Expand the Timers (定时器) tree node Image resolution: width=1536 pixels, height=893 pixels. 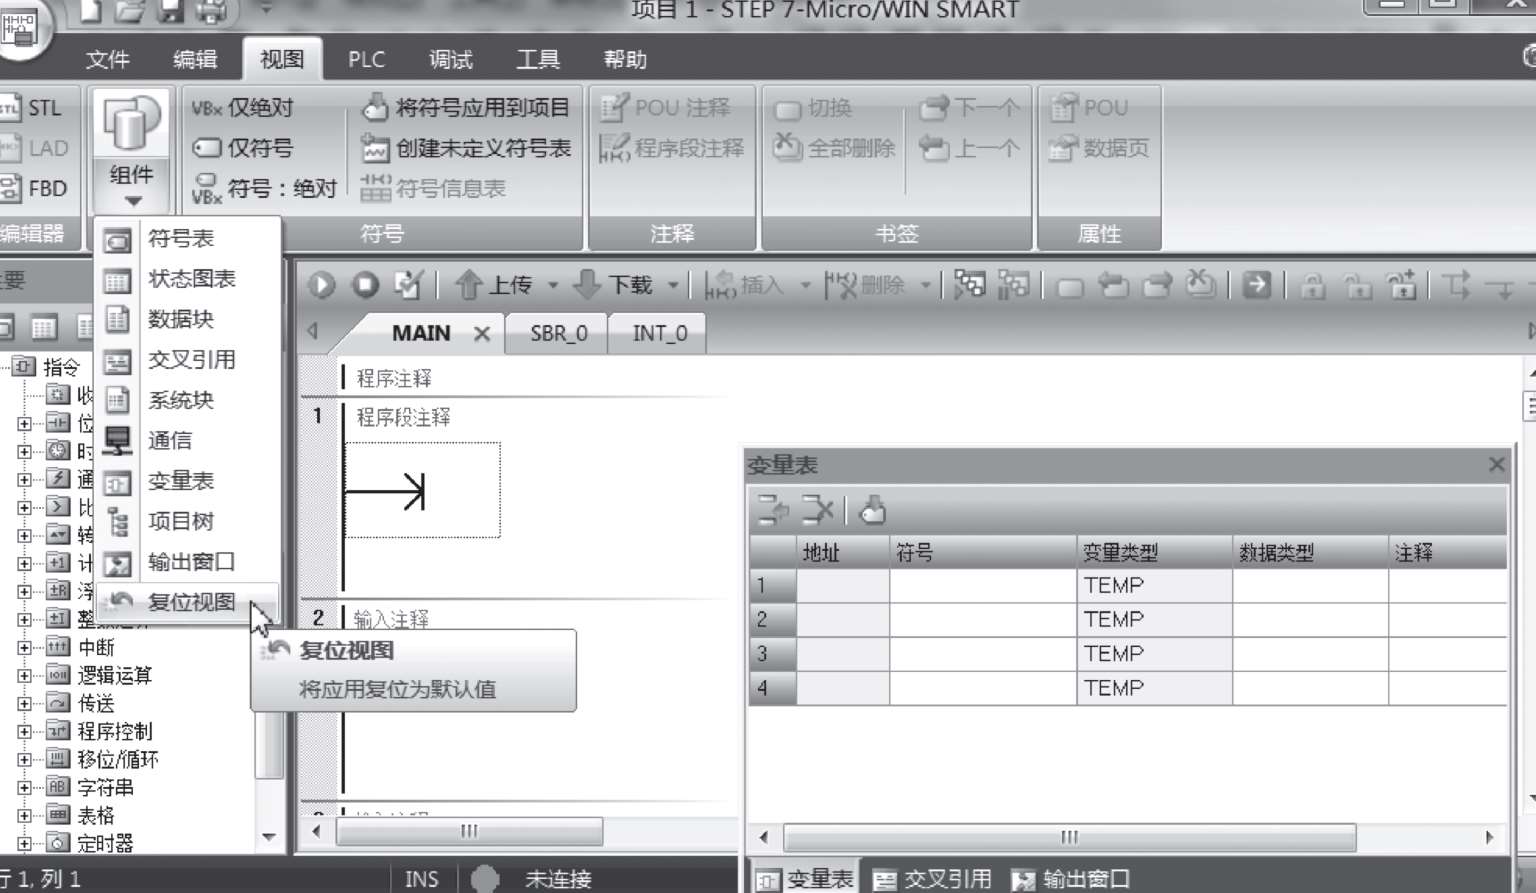click(24, 843)
